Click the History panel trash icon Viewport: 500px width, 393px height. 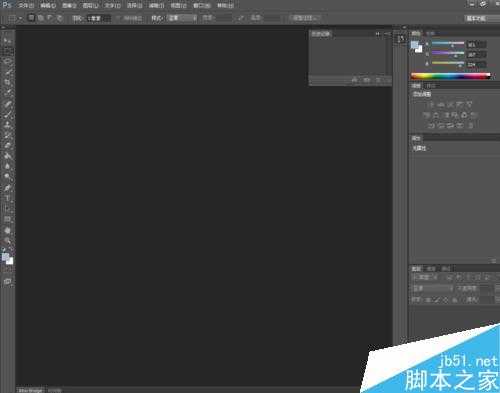(378, 80)
